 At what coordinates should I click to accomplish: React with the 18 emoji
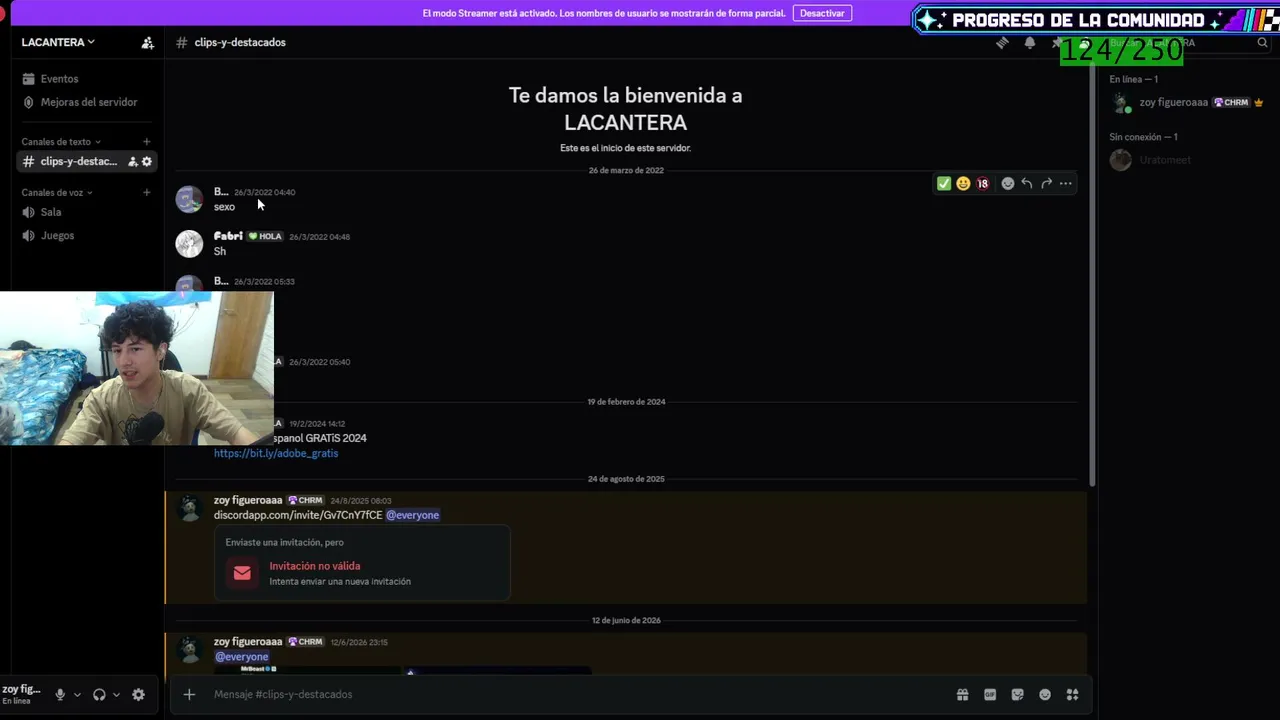pyautogui.click(x=982, y=184)
